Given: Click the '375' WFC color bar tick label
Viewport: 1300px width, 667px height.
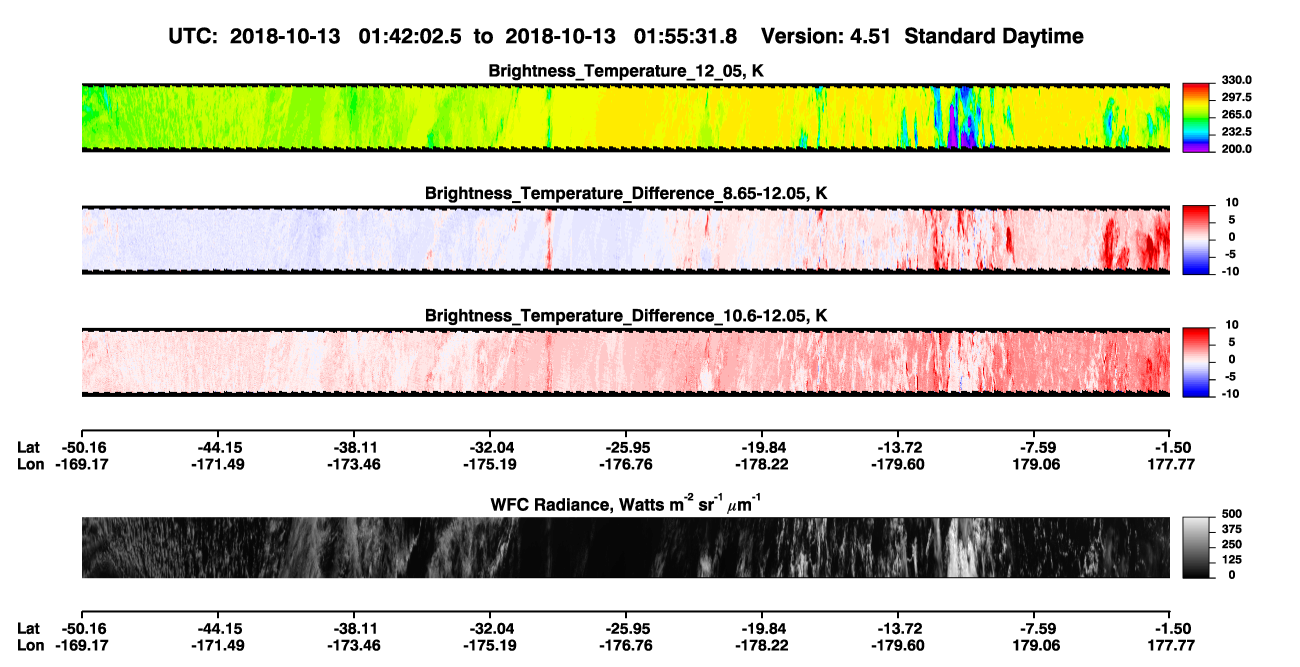Looking at the screenshot, I should pyautogui.click(x=1230, y=532).
